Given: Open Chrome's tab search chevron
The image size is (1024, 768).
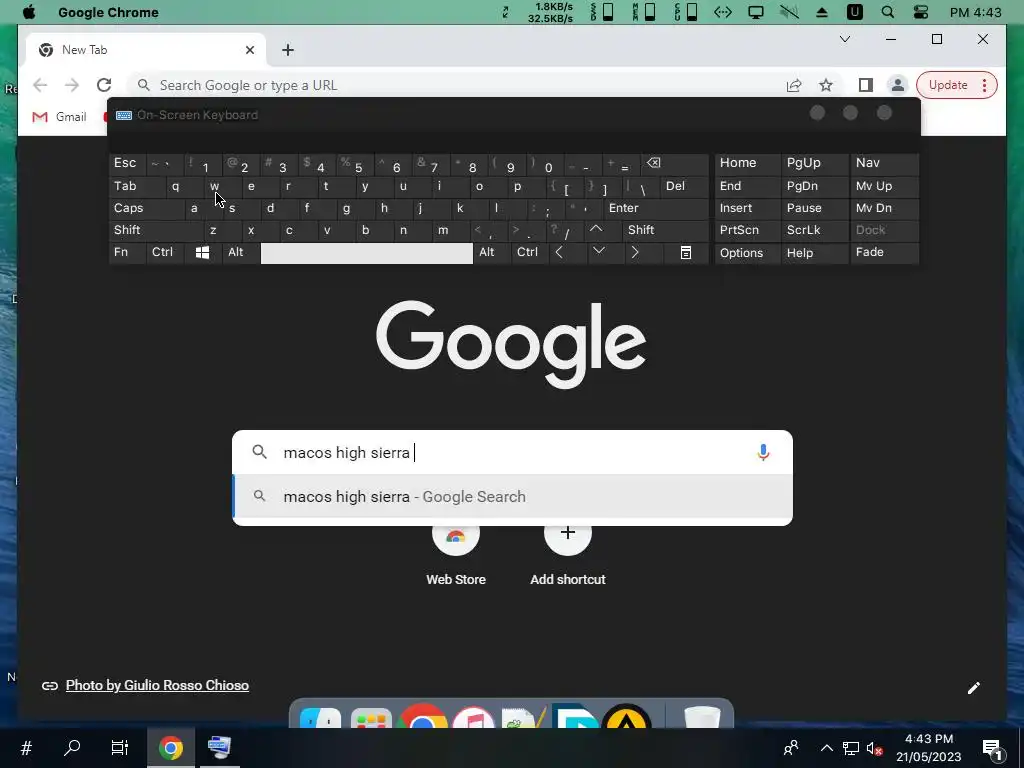Looking at the screenshot, I should pos(844,39).
